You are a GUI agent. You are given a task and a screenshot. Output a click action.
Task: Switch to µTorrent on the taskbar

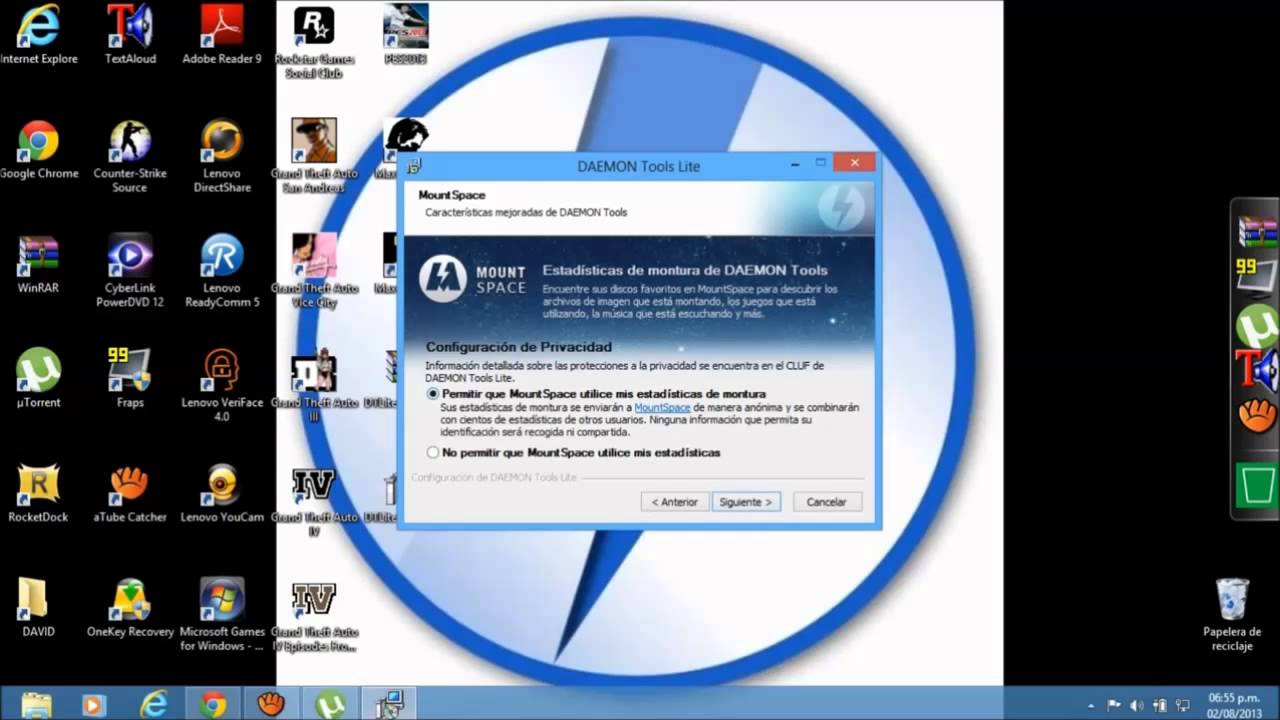[x=330, y=704]
